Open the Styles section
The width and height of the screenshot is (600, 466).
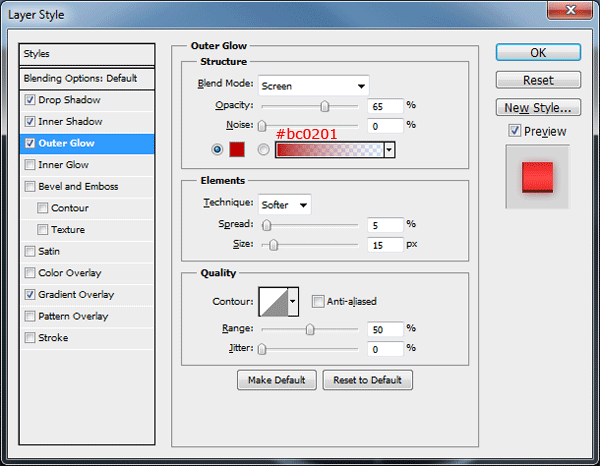pos(87,54)
